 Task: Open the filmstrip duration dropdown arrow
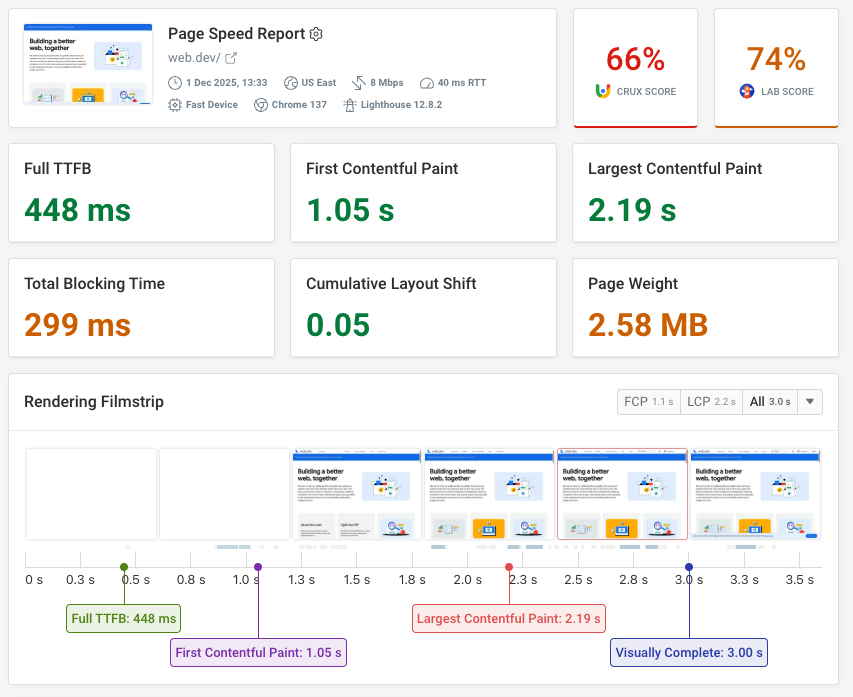pyautogui.click(x=809, y=401)
